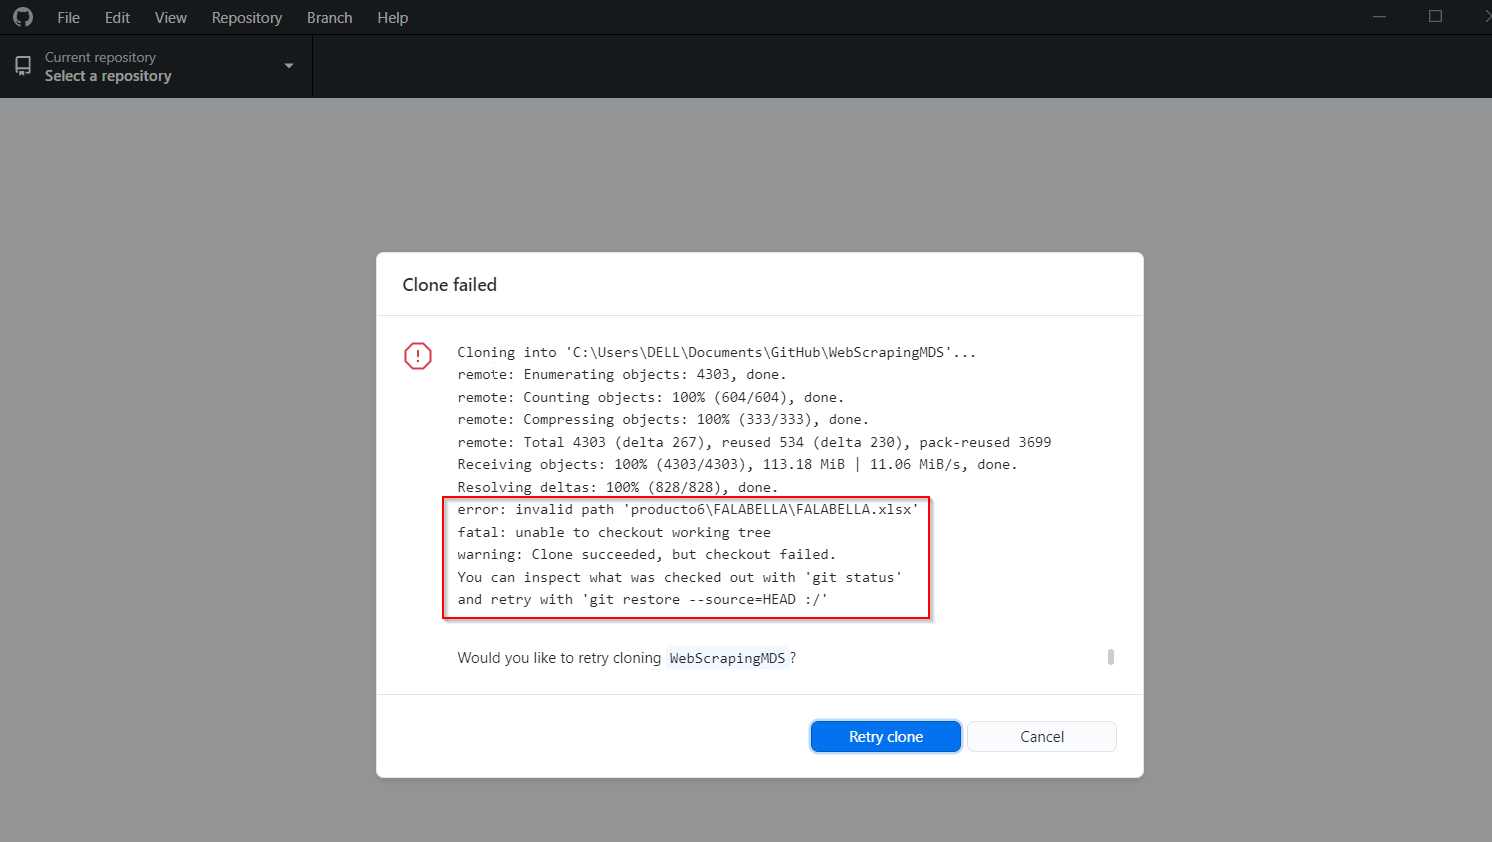
Task: Open the Help menu
Action: click(392, 17)
